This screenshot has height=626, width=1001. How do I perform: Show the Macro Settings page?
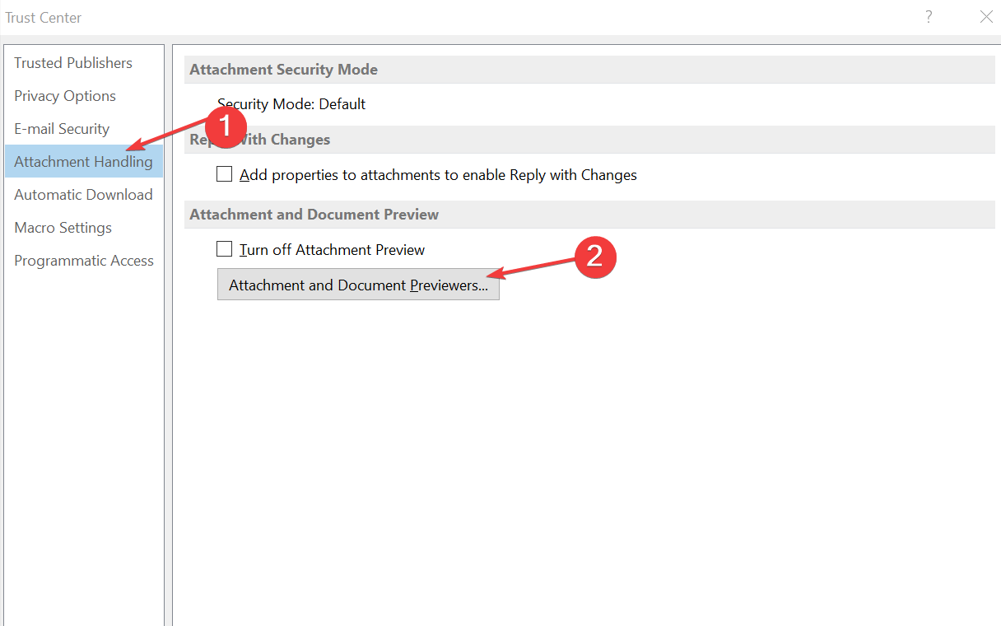point(63,228)
